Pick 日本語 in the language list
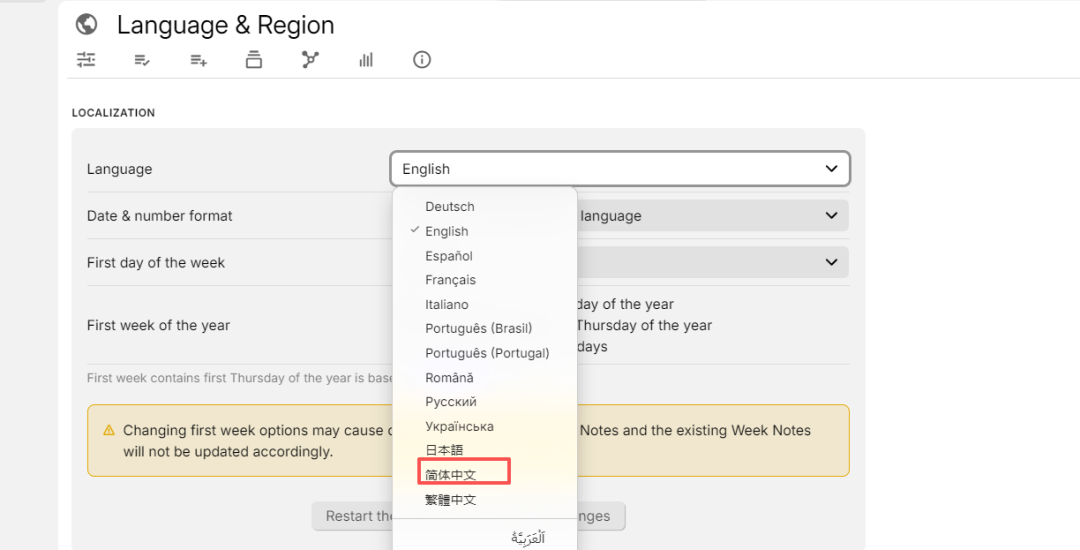This screenshot has height=550, width=1080. pyautogui.click(x=444, y=451)
